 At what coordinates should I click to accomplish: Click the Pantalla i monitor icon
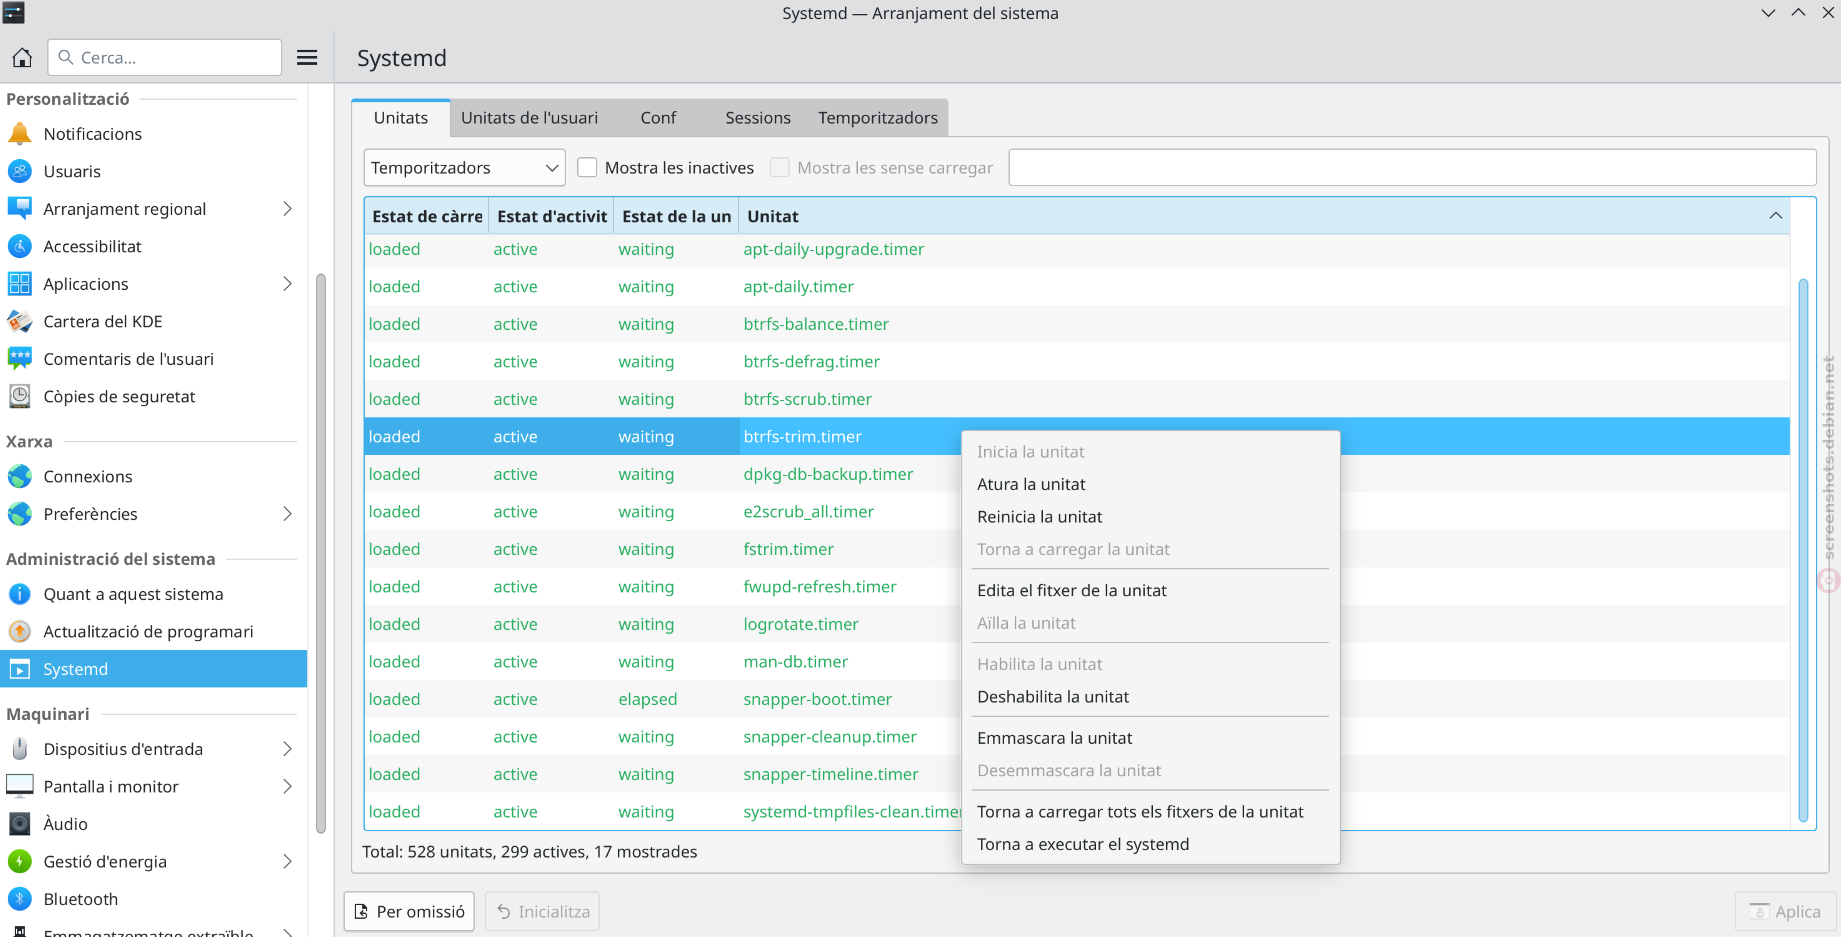(20, 786)
